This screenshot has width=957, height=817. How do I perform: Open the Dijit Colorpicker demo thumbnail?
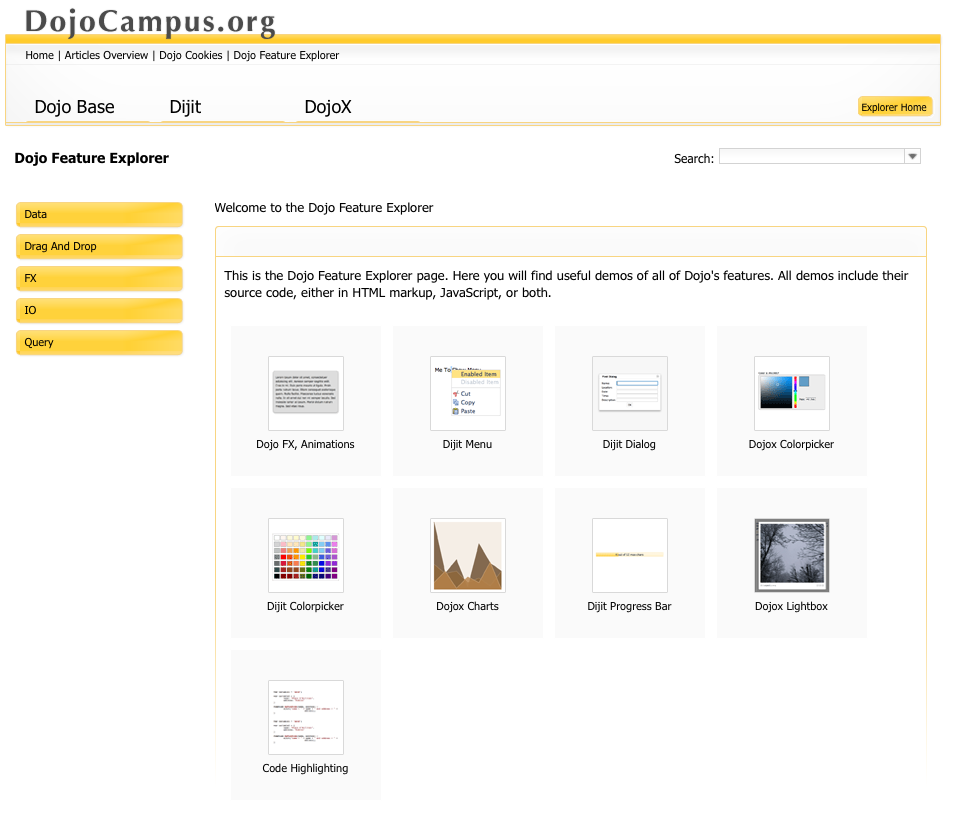point(306,555)
